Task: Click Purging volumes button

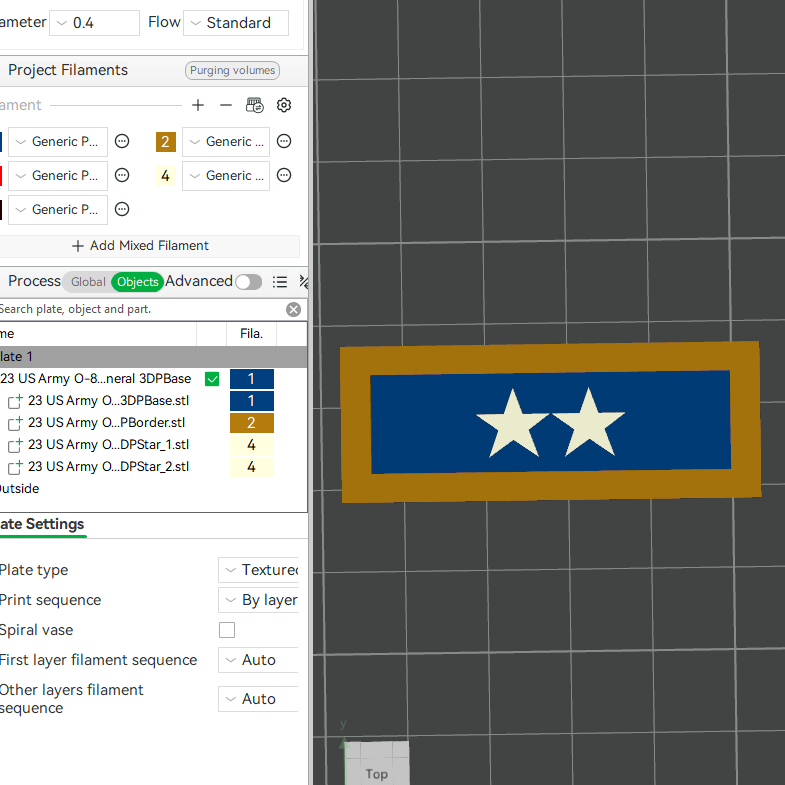Action: click(232, 71)
